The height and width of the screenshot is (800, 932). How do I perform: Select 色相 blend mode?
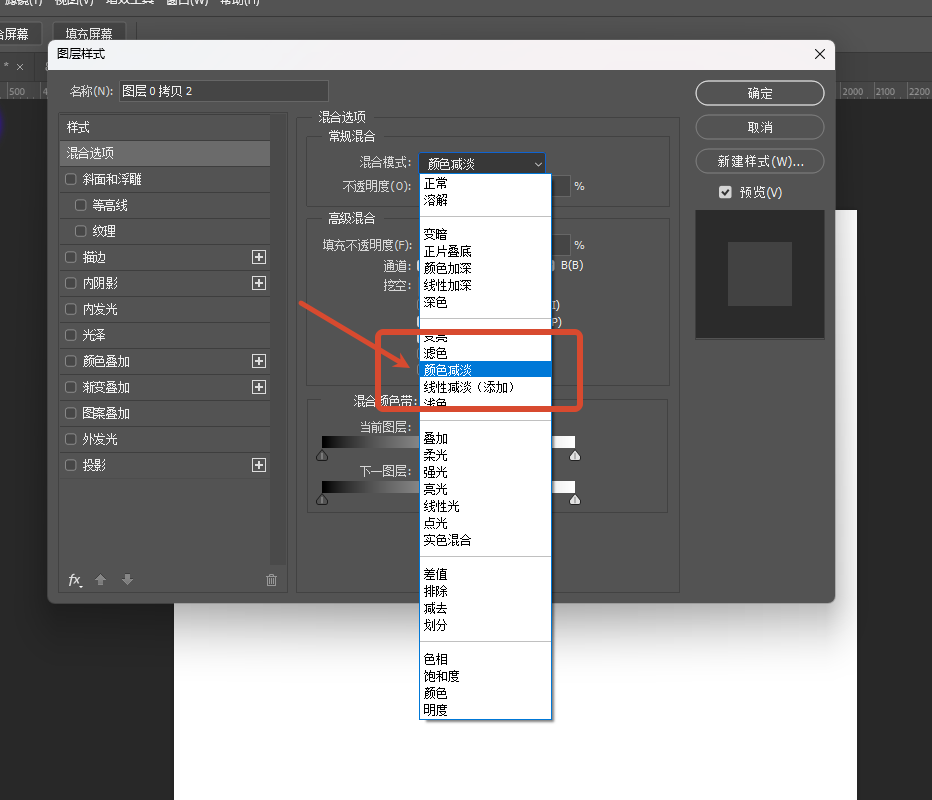pos(486,659)
